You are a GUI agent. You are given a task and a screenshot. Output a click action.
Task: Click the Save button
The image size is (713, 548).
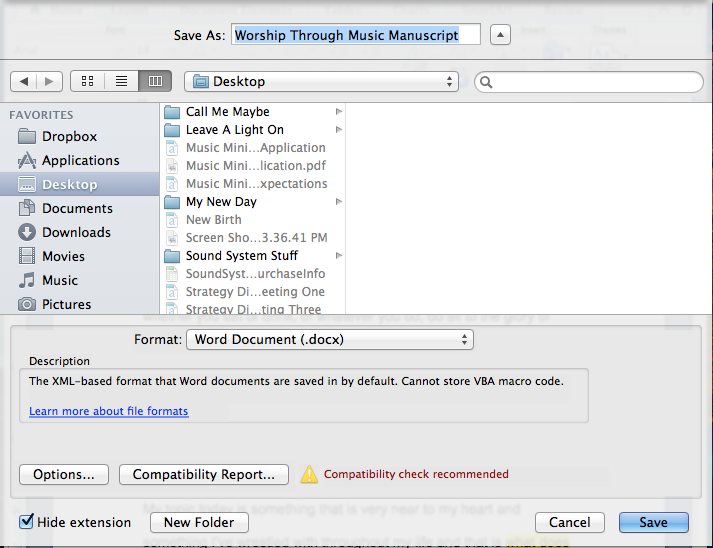point(653,522)
